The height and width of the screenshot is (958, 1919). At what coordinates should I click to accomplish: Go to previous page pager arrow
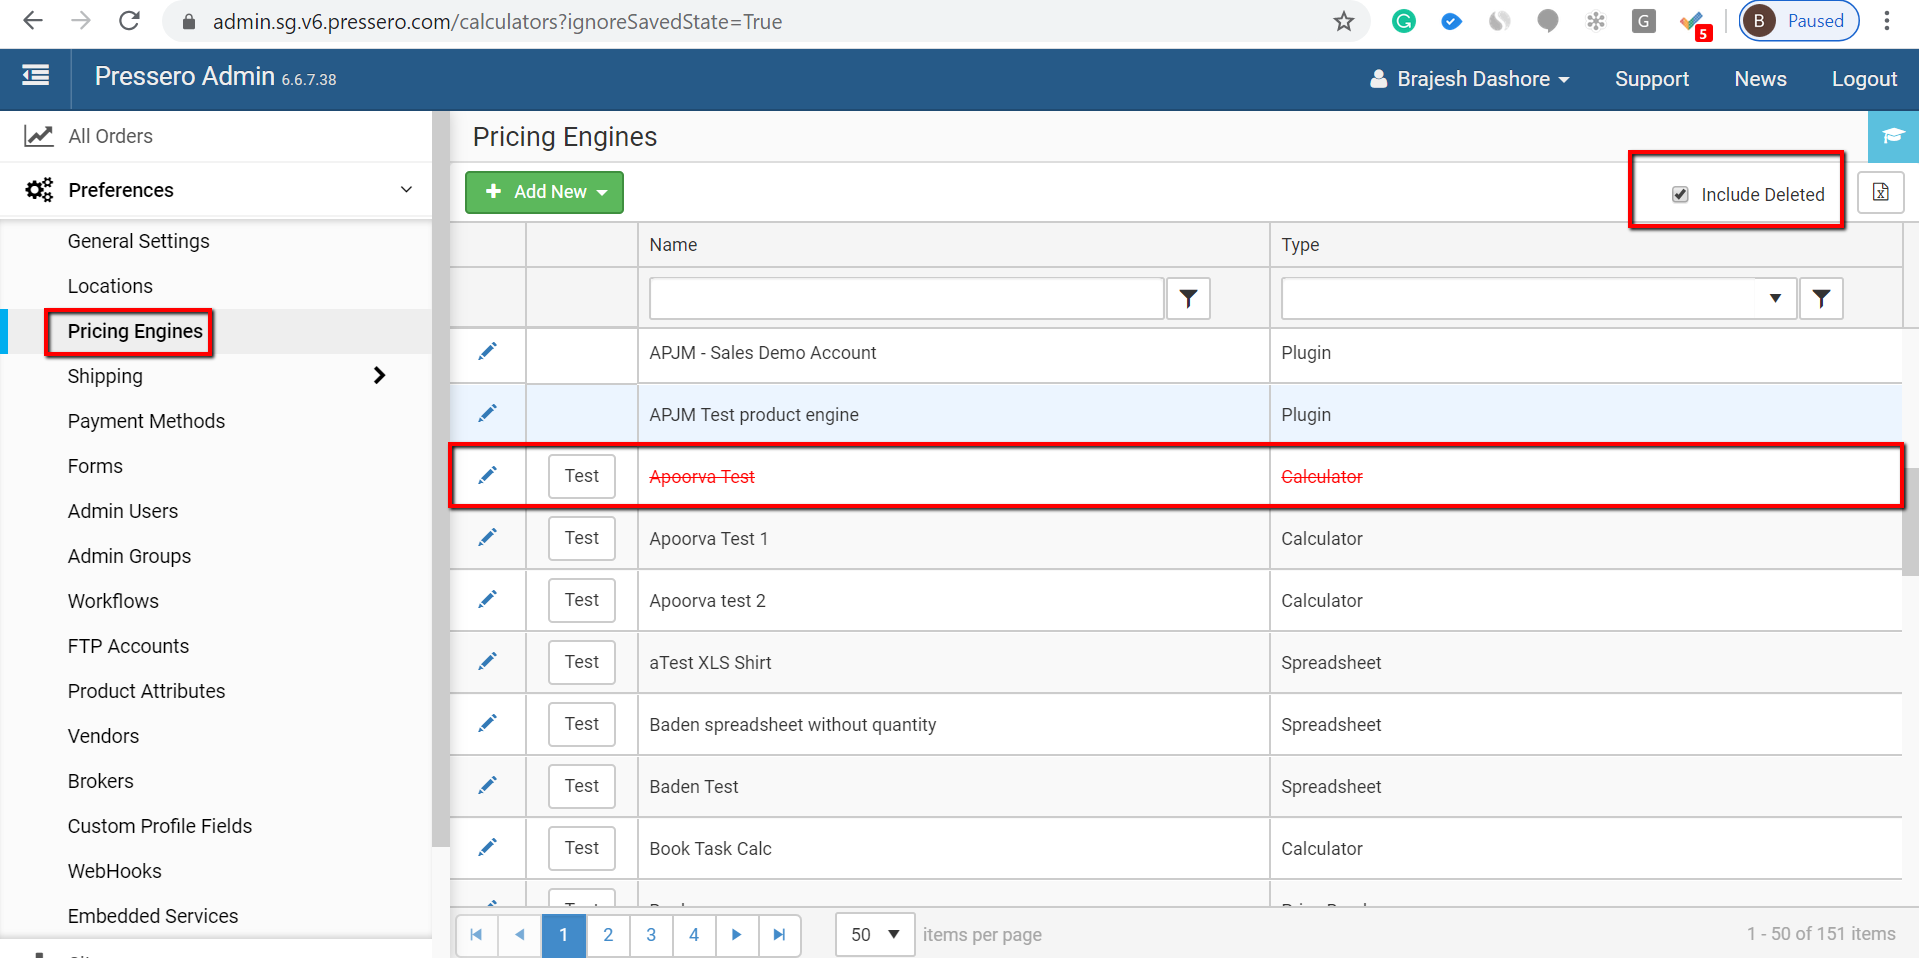[520, 935]
